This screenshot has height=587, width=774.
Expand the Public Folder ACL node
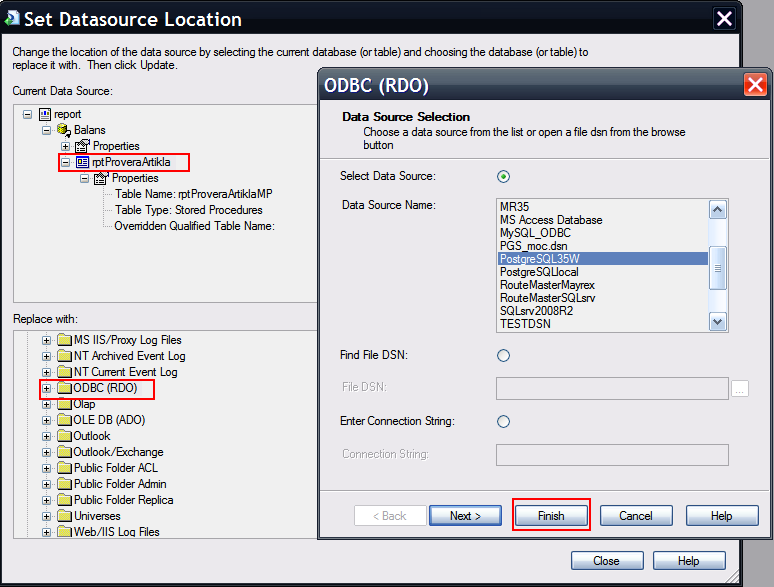[46, 468]
